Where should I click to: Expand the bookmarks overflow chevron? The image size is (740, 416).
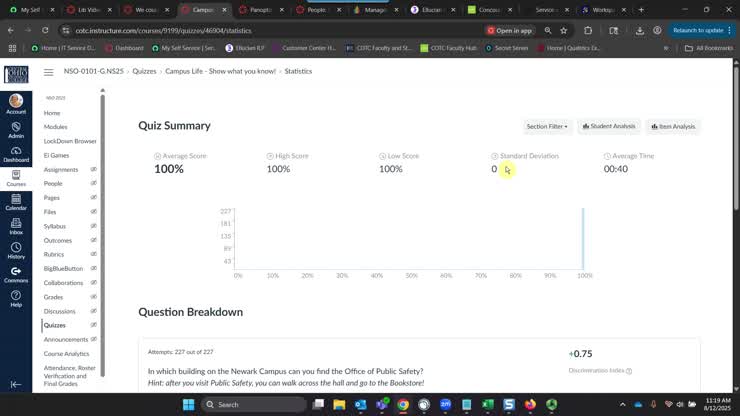click(x=666, y=48)
